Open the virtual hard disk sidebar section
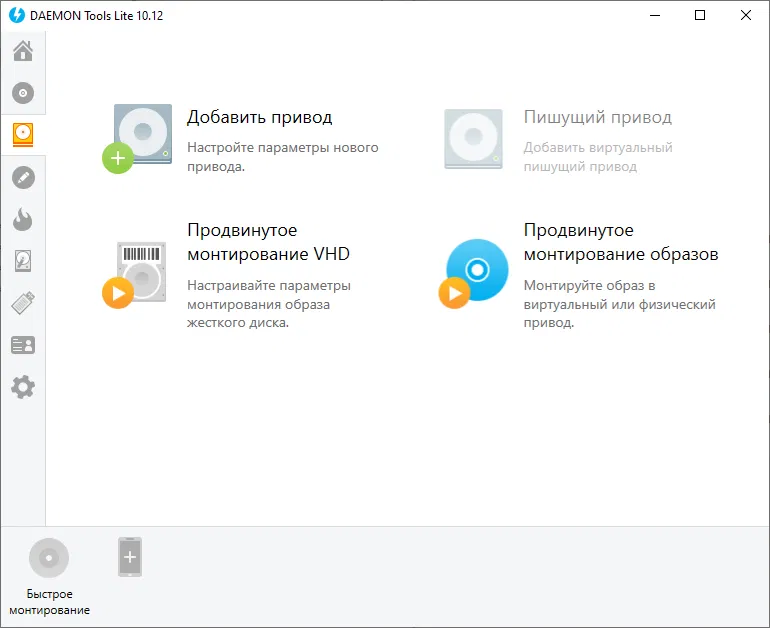 23,261
